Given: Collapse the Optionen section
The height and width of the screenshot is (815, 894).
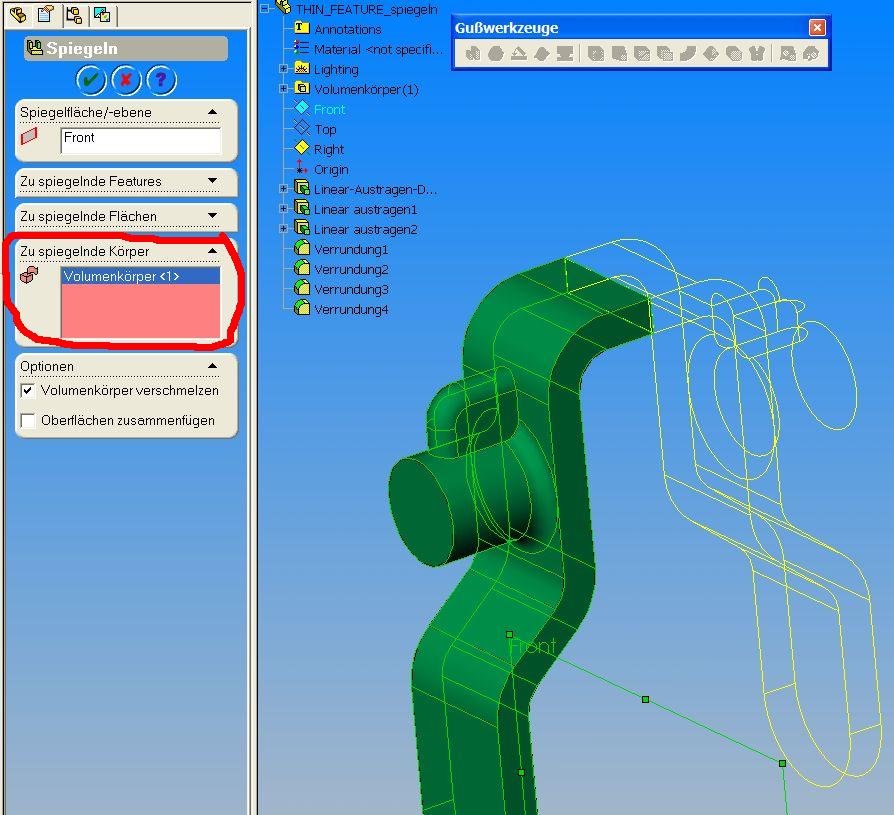Looking at the screenshot, I should [213, 366].
